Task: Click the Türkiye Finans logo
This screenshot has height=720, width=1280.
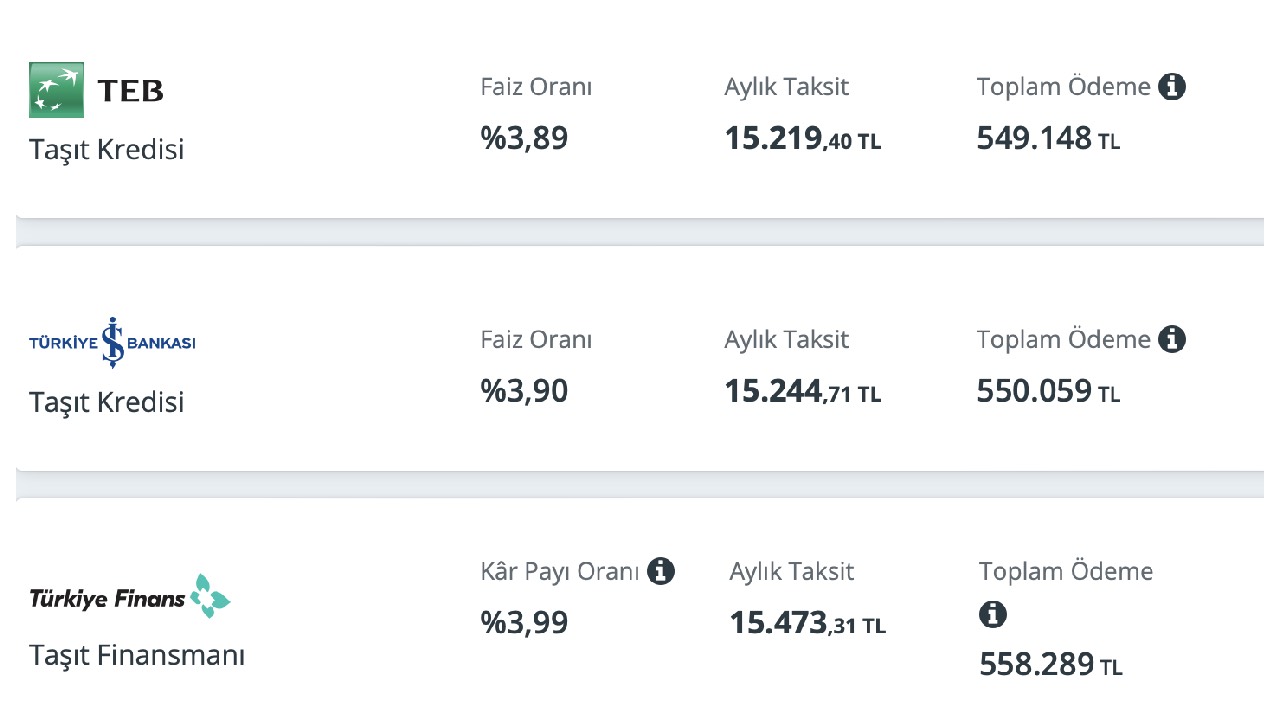Action: click(130, 597)
